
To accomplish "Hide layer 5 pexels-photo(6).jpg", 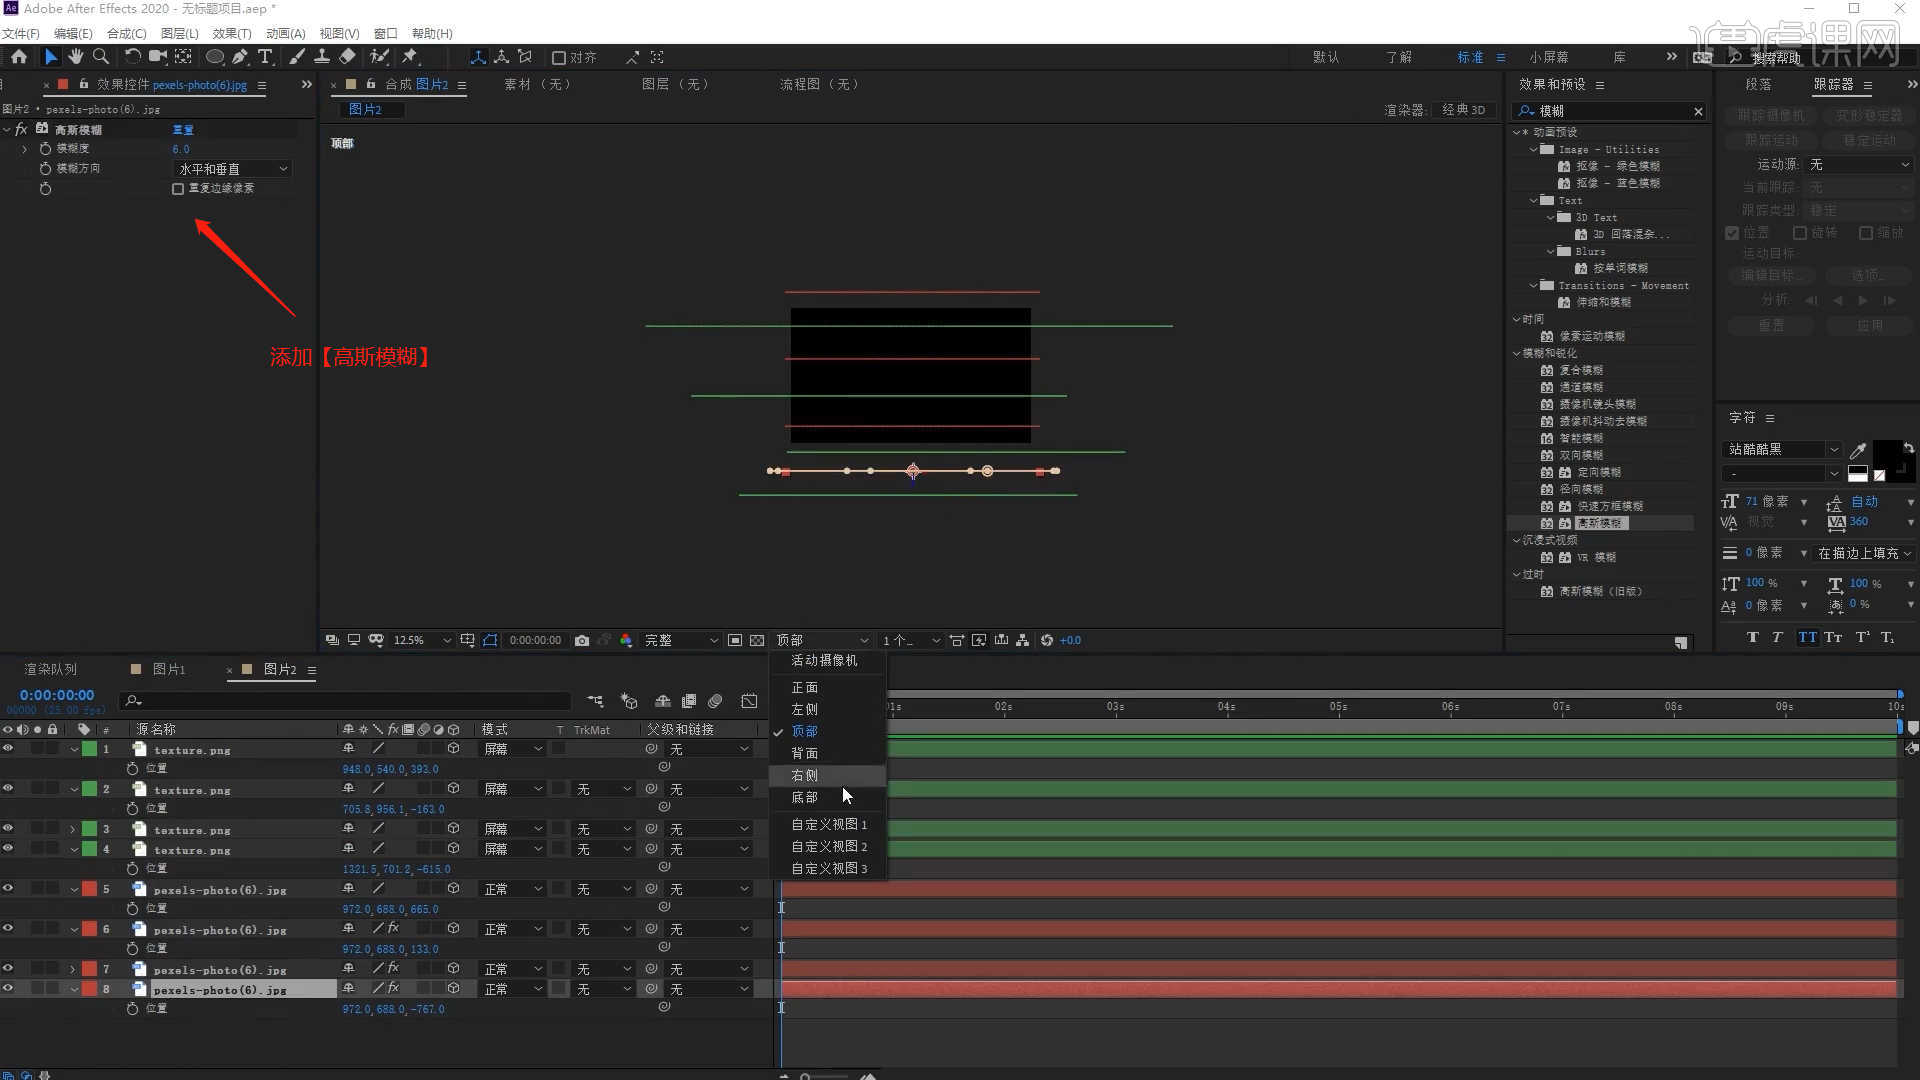I will (x=8, y=888).
